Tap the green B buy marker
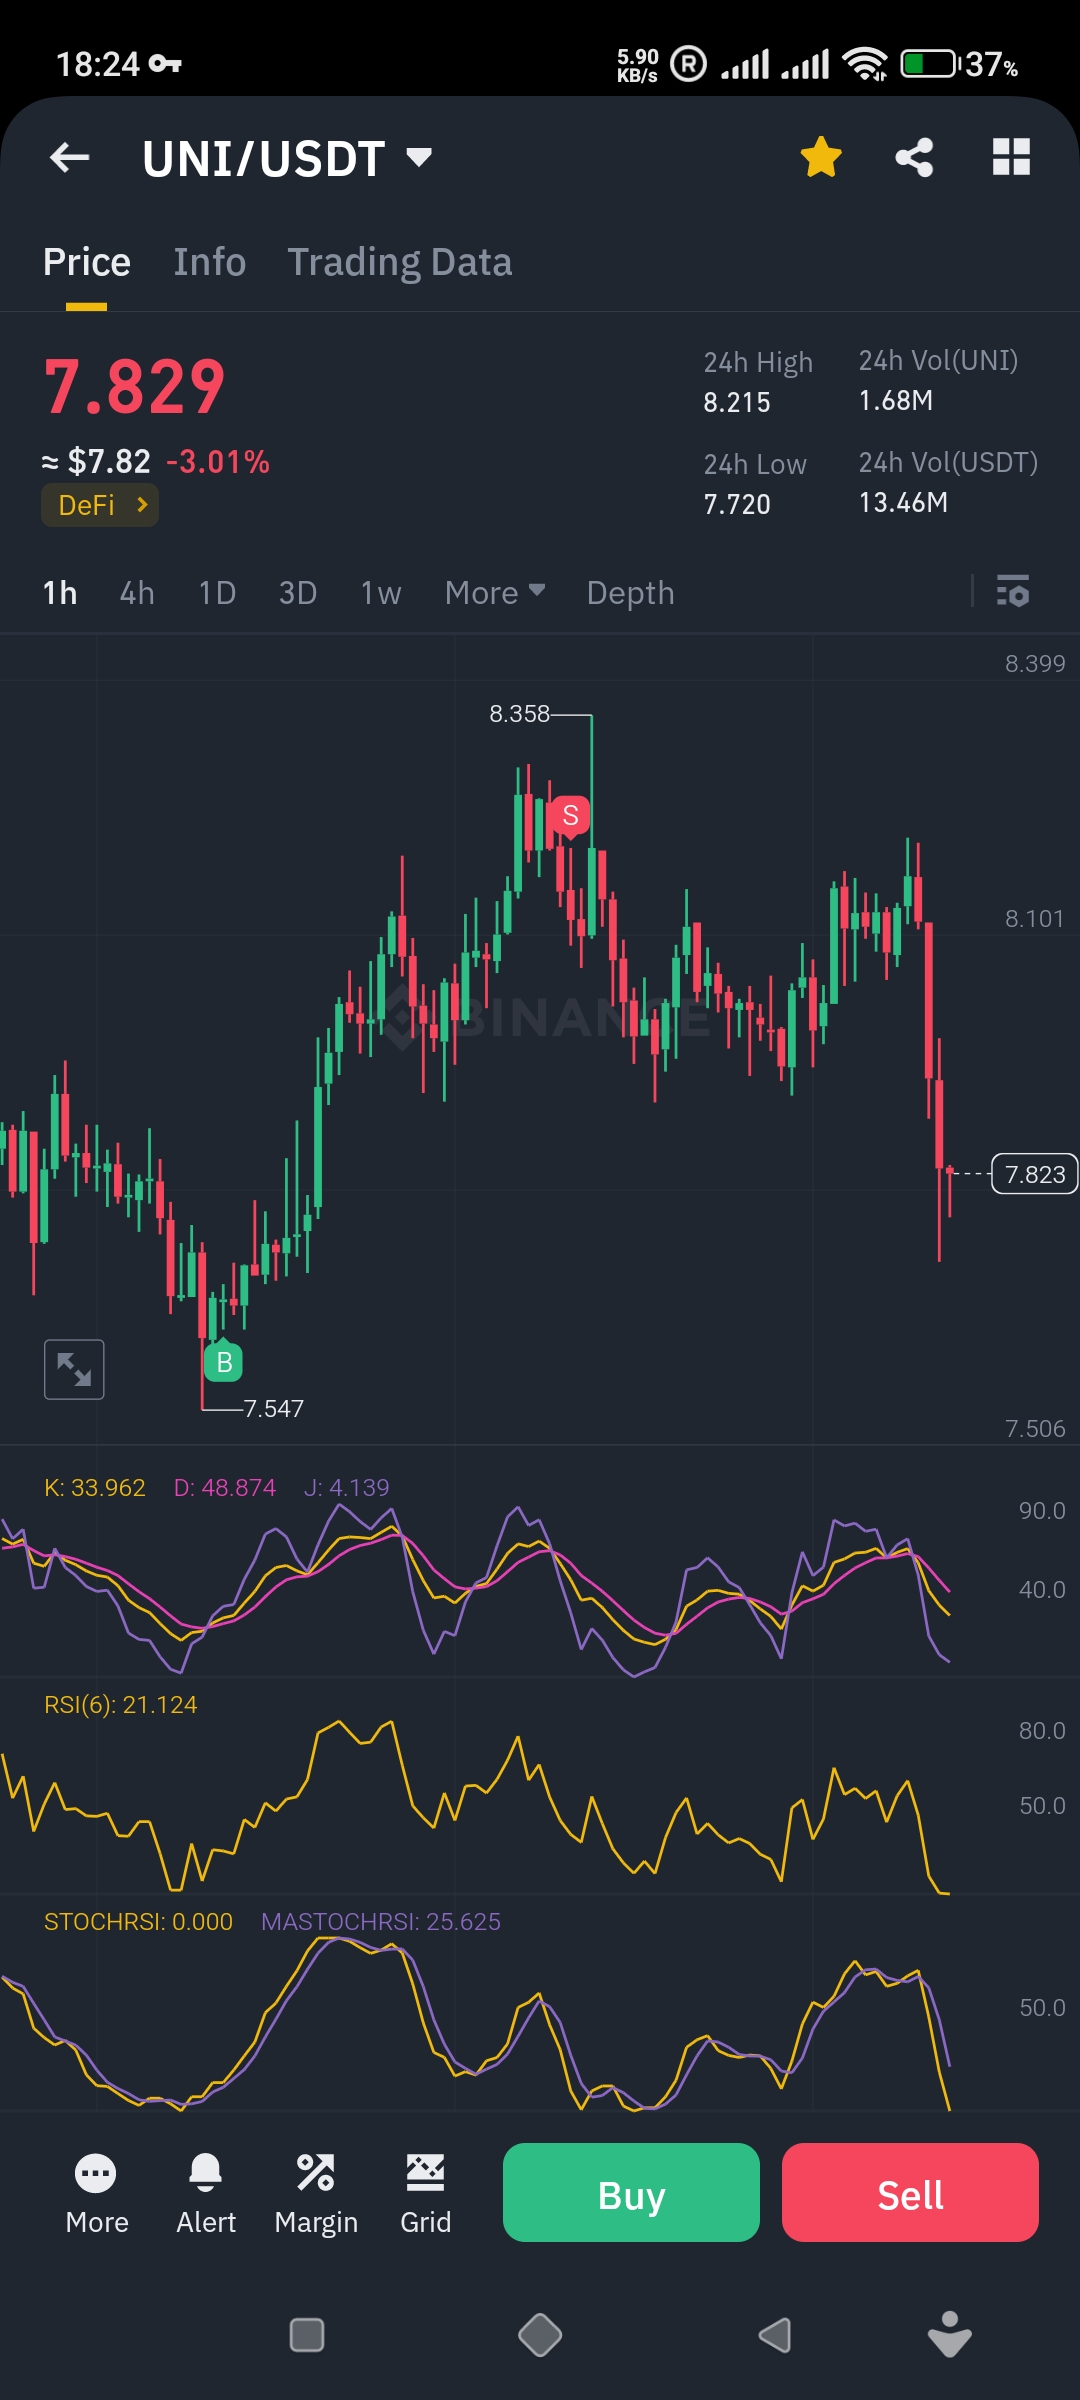 tap(224, 1361)
